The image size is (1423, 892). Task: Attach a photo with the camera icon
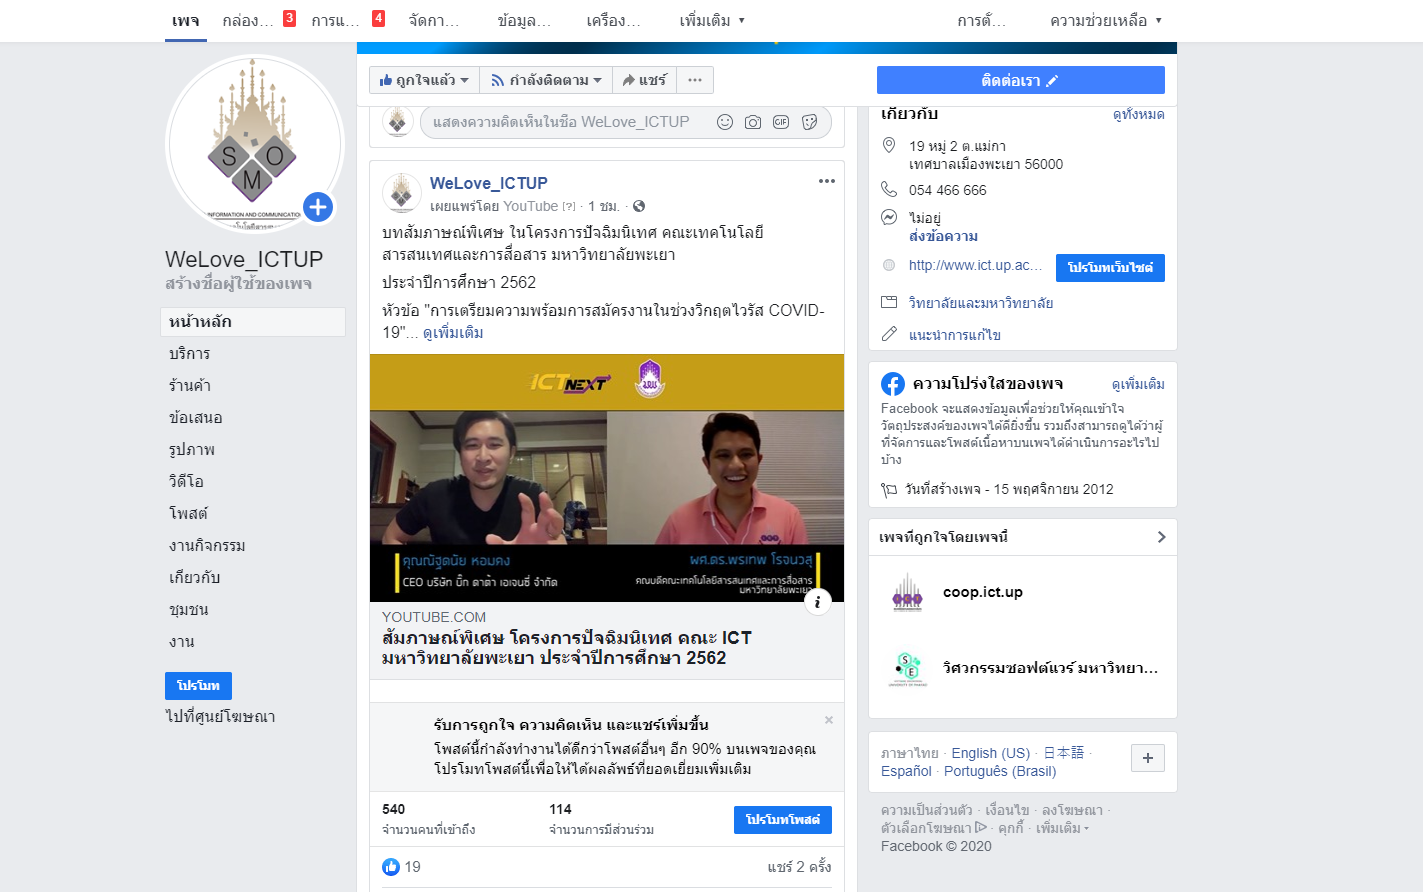pos(753,122)
